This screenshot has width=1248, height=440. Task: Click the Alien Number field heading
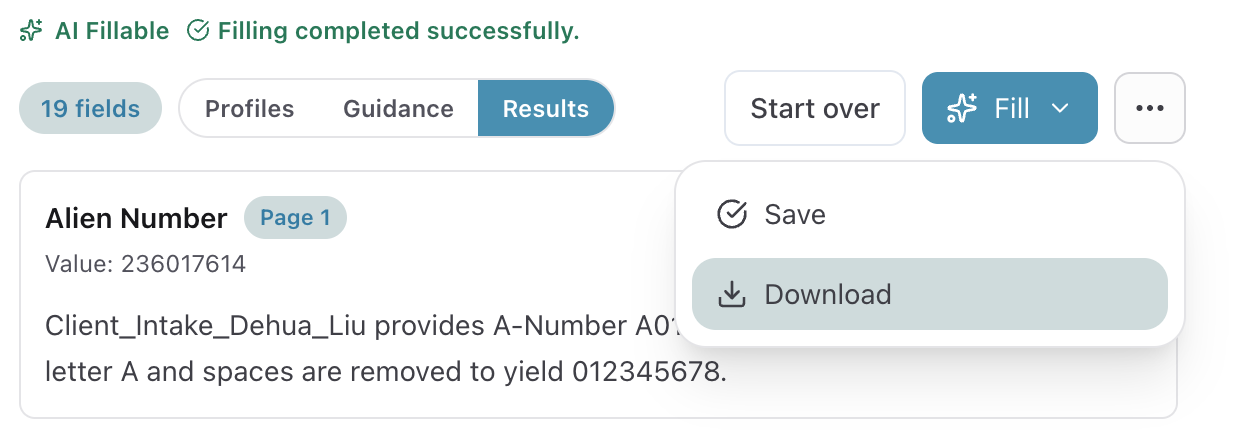pyautogui.click(x=136, y=218)
